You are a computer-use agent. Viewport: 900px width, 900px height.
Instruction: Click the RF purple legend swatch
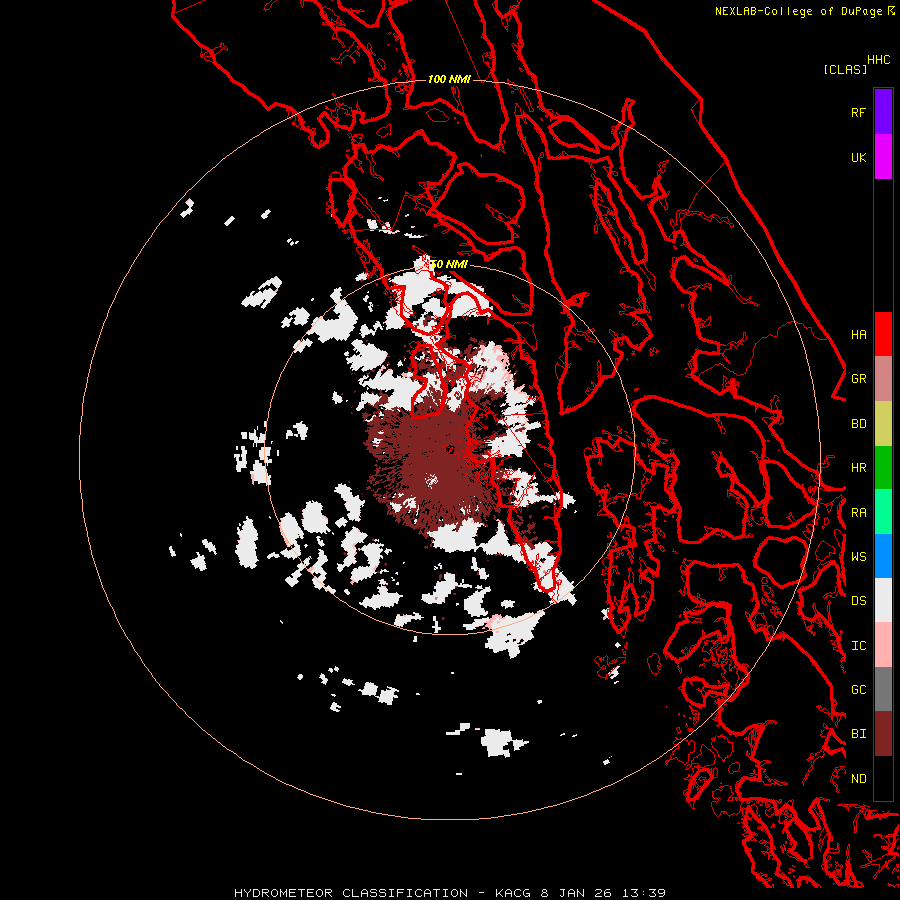(x=883, y=112)
